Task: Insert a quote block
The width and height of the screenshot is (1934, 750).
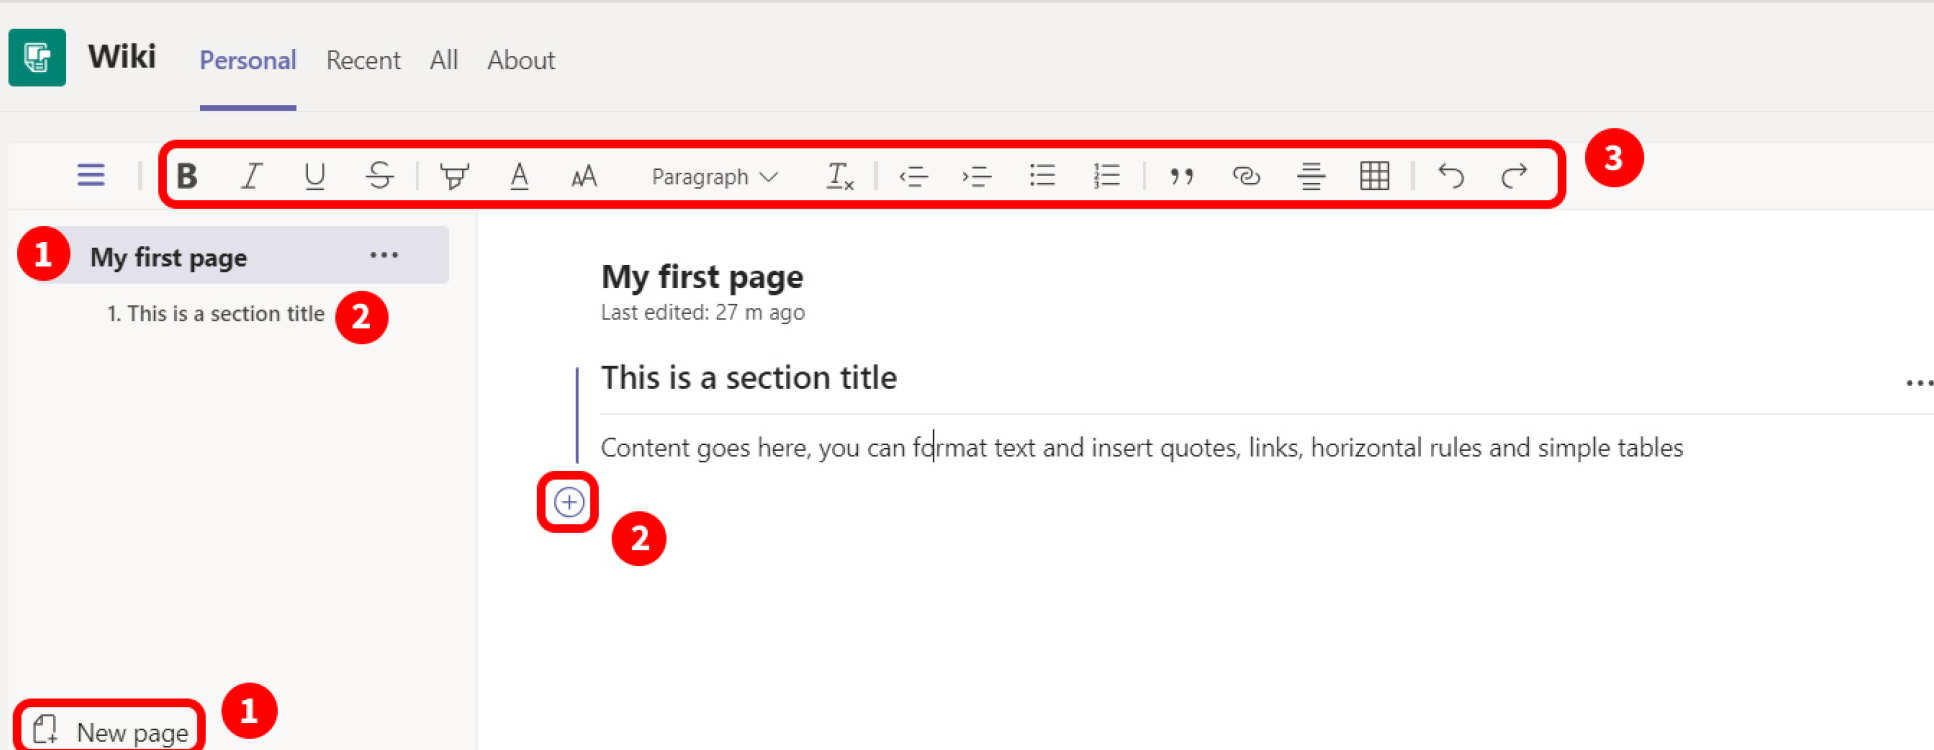Action: point(1182,177)
